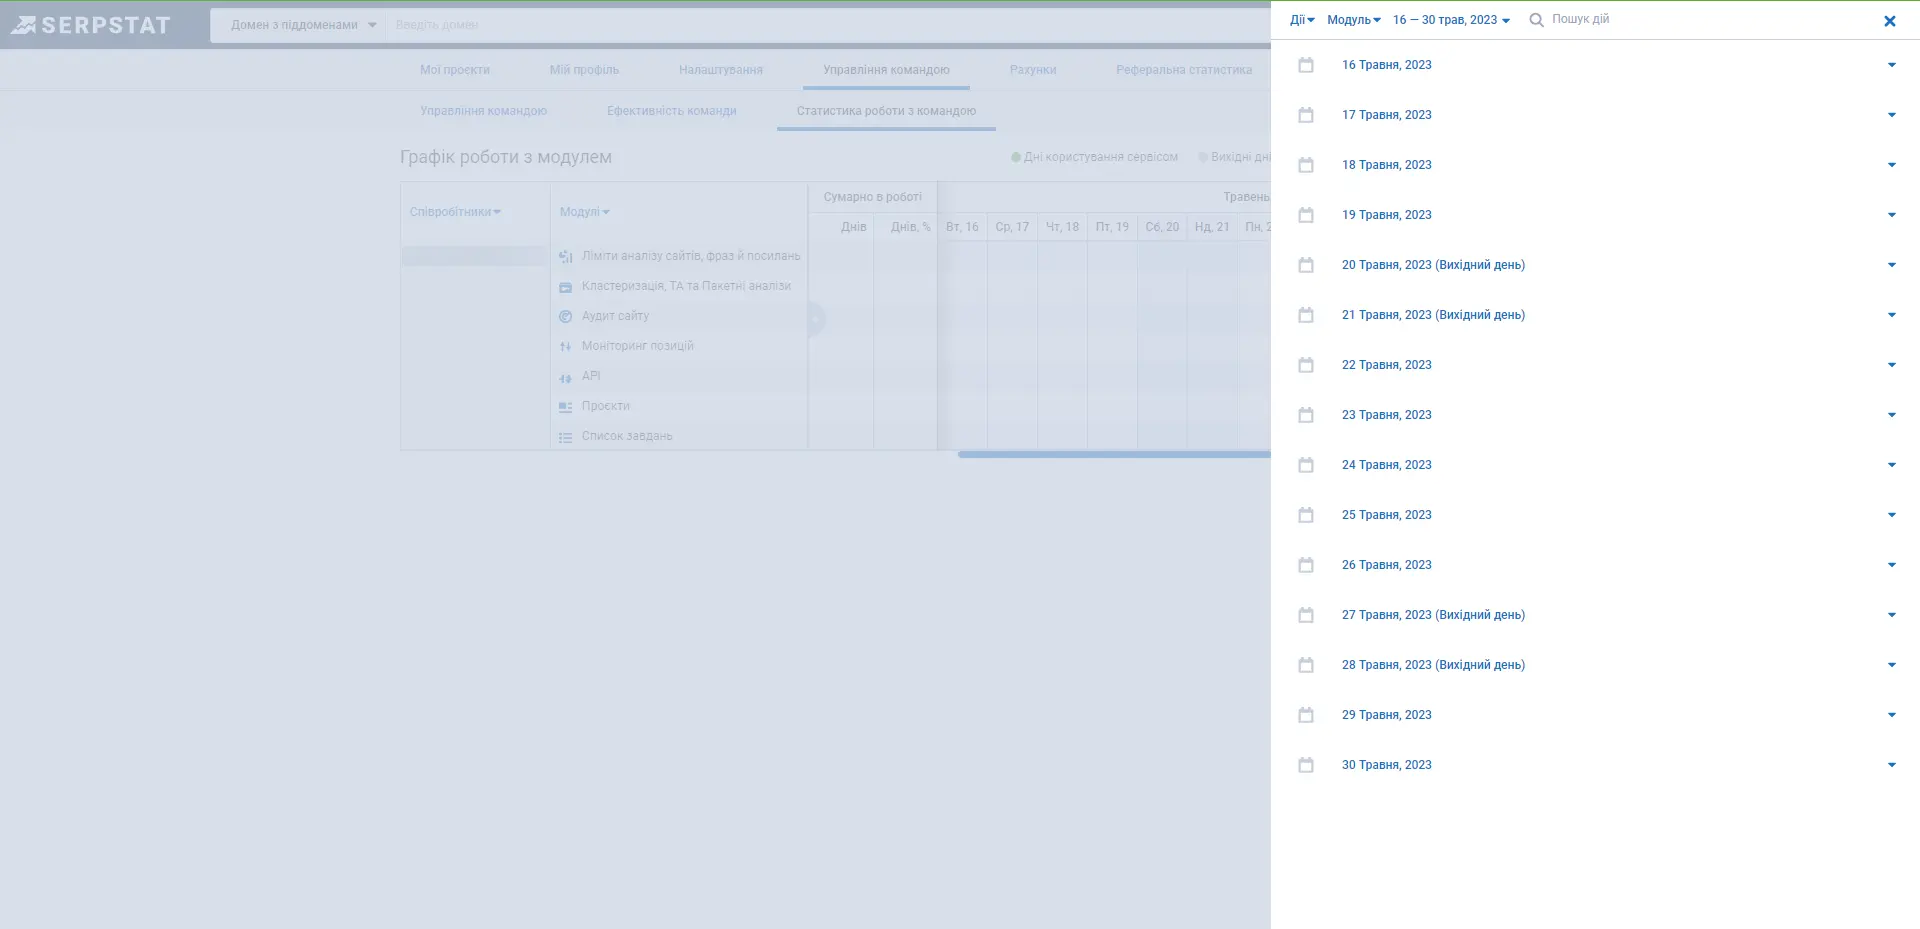Switch to Ефективність команди subtab

[672, 111]
